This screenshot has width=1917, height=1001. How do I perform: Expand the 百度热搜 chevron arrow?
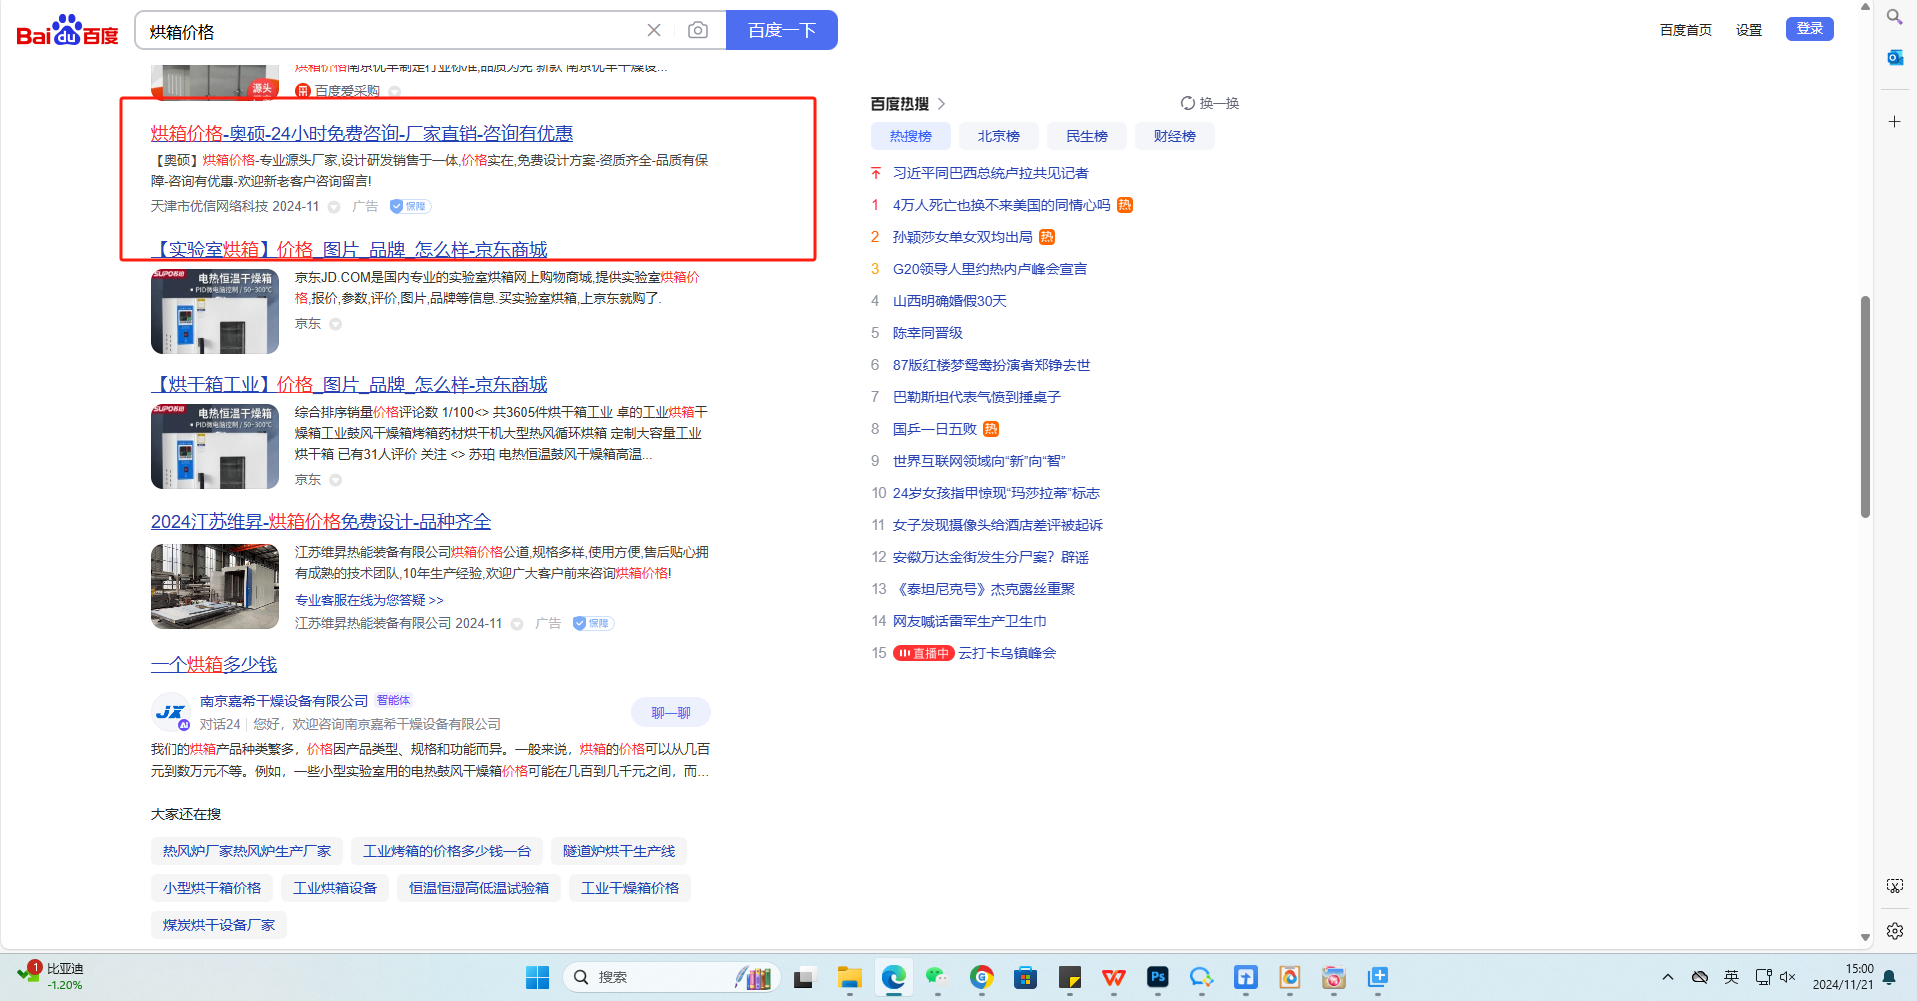[x=941, y=104]
